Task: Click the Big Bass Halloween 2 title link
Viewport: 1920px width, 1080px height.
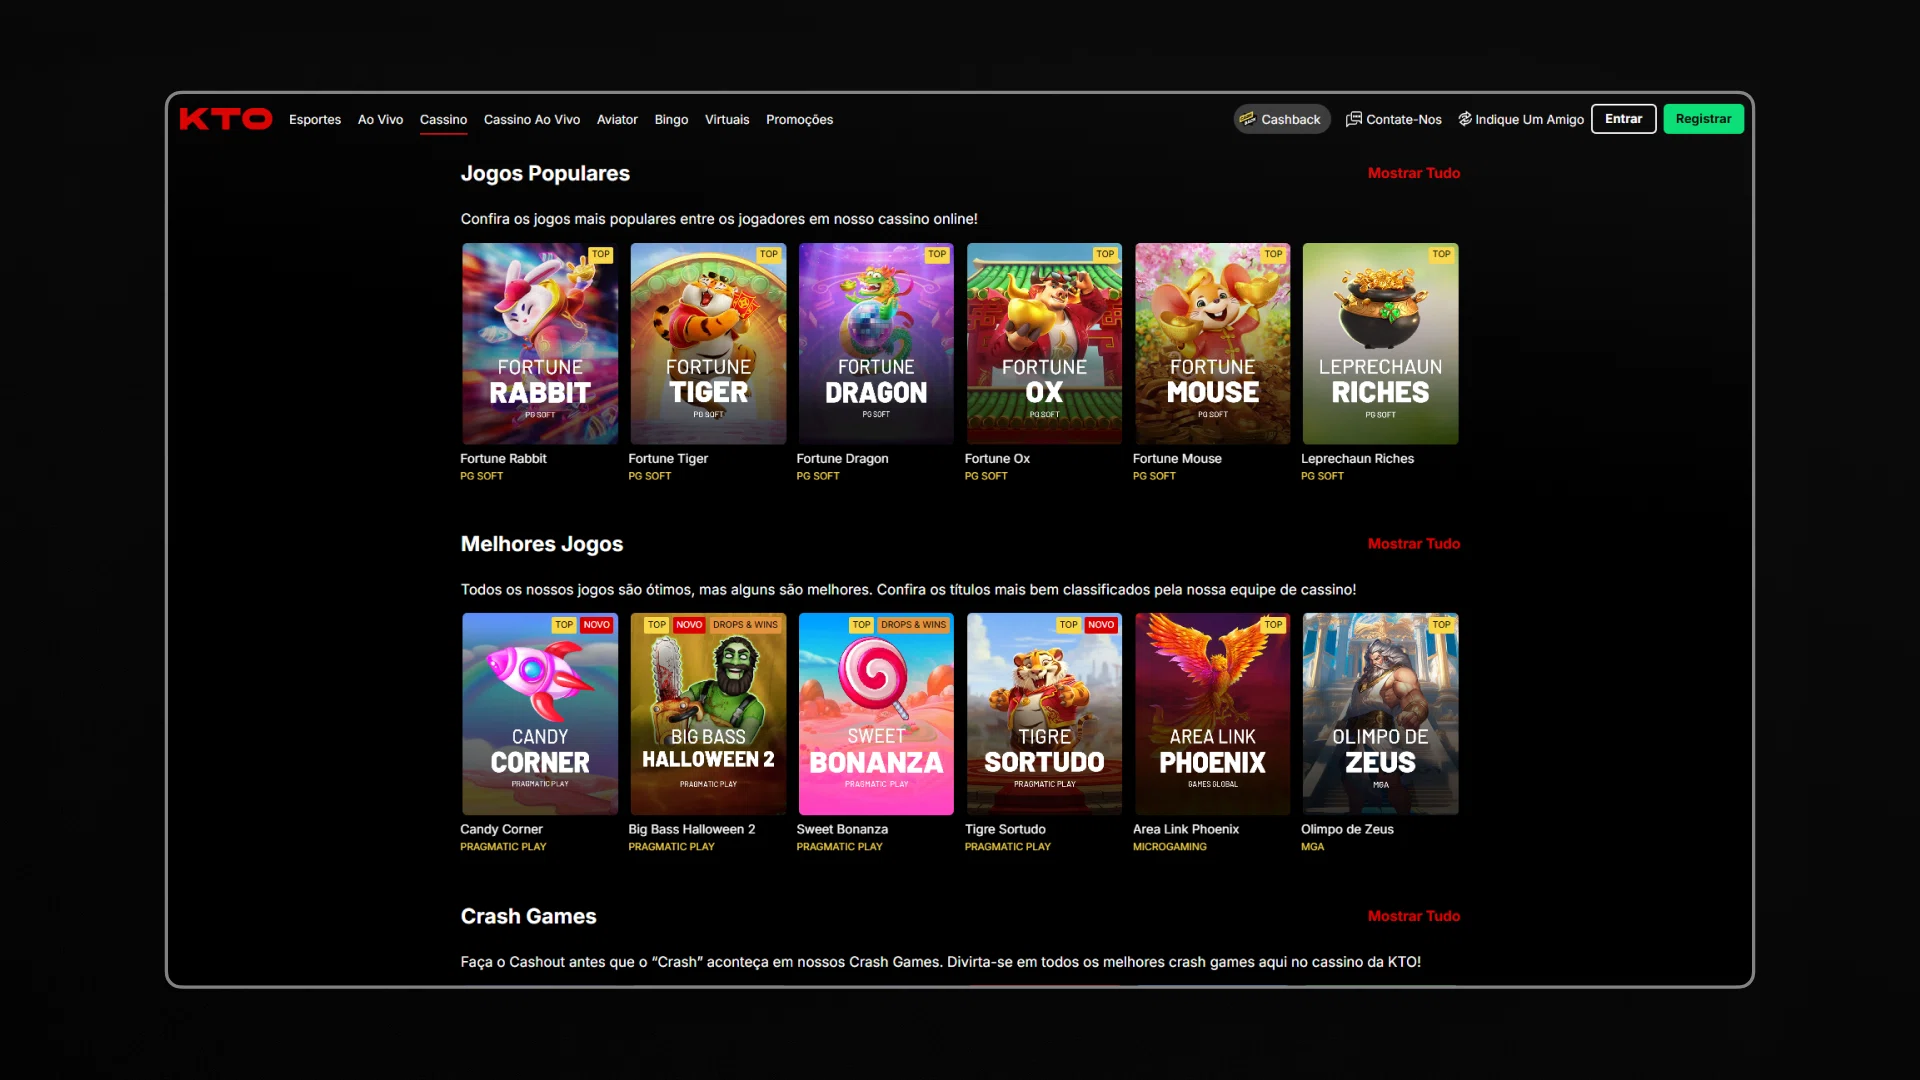Action: click(691, 829)
